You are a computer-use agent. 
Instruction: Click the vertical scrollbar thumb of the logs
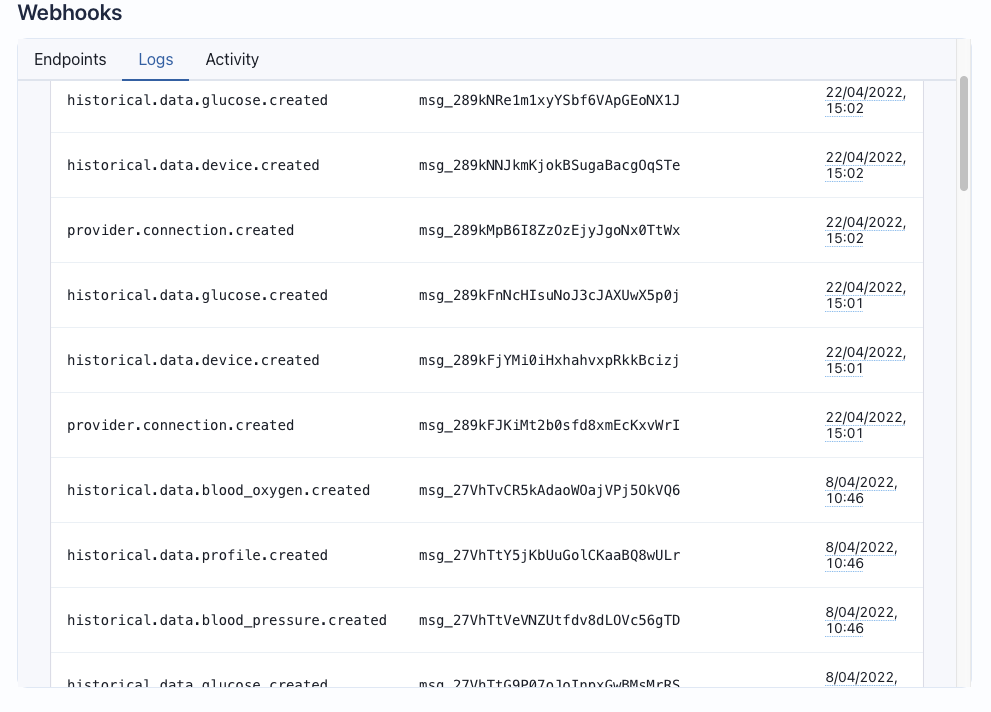964,133
